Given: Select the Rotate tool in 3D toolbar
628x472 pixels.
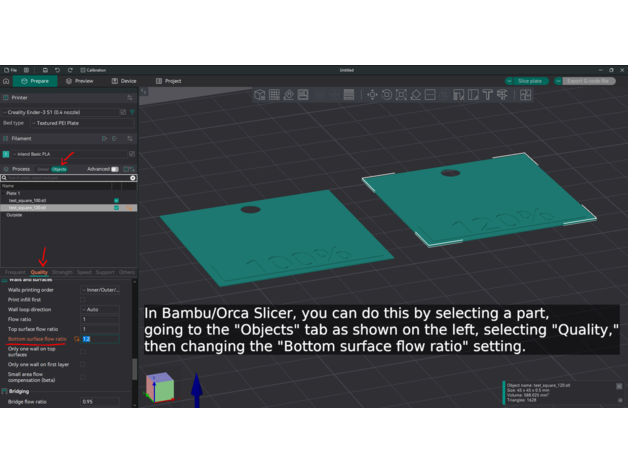Looking at the screenshot, I should point(387,95).
